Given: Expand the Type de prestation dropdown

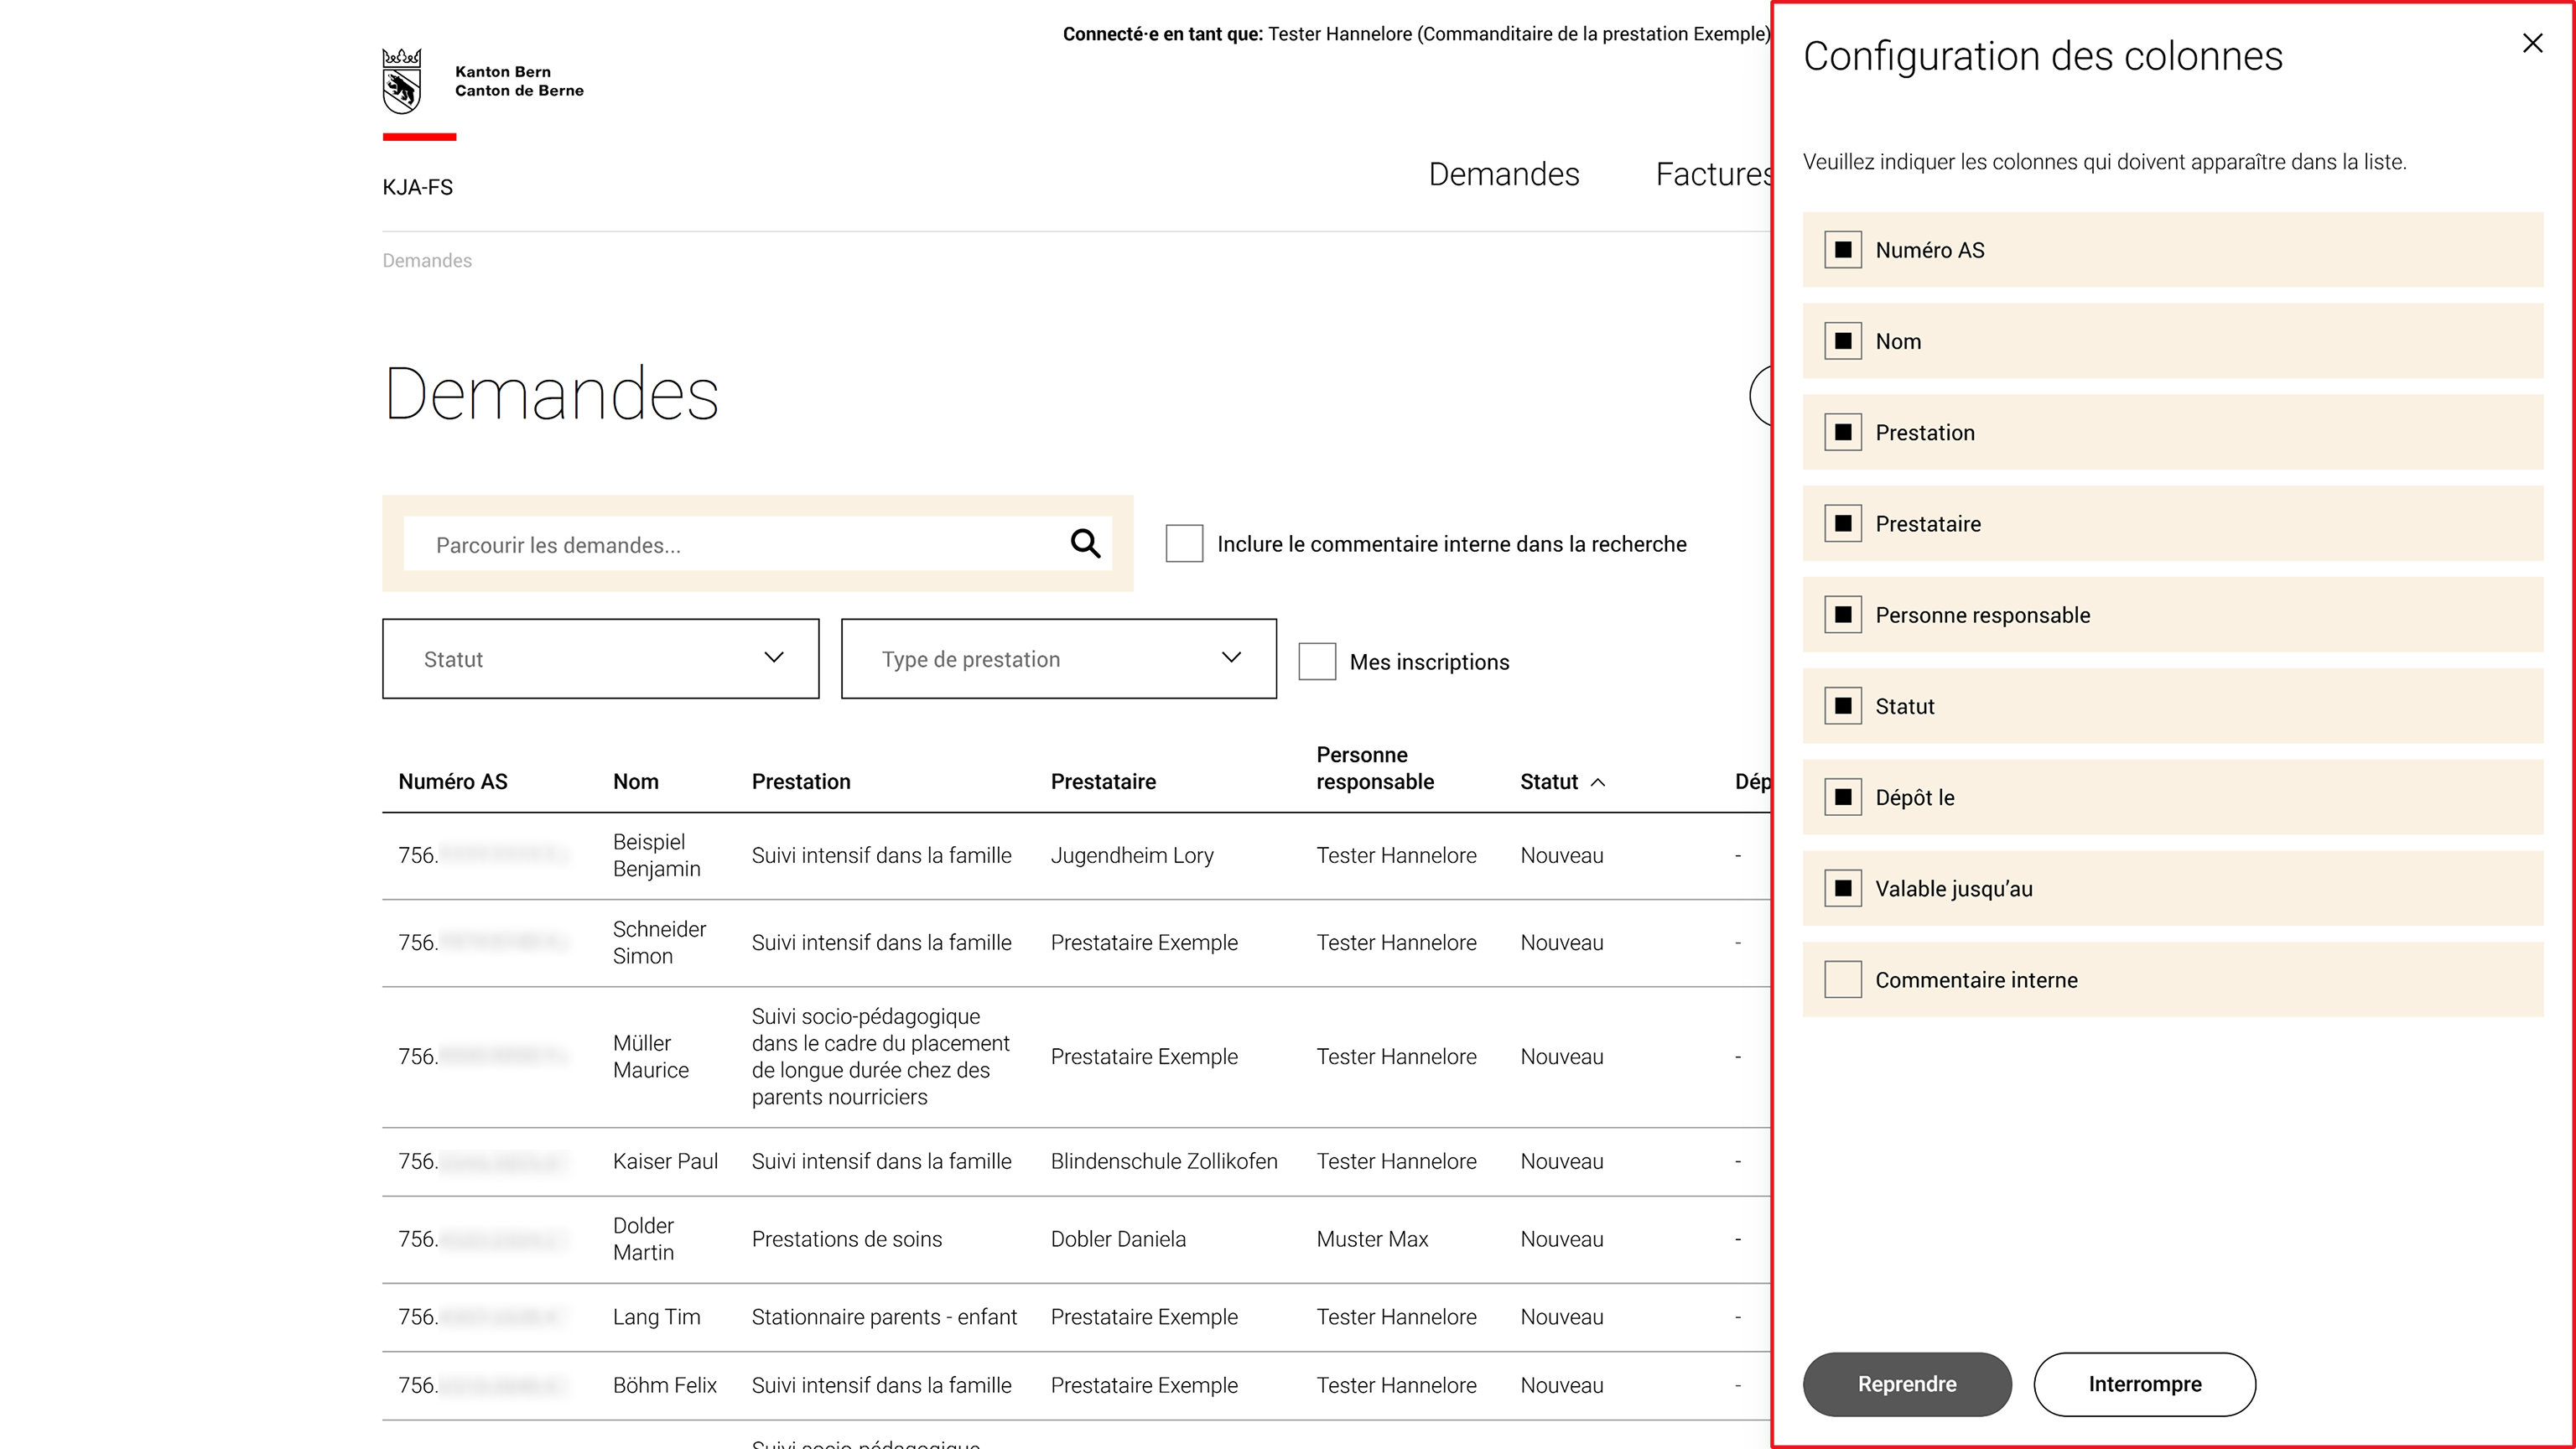Looking at the screenshot, I should coord(1059,659).
